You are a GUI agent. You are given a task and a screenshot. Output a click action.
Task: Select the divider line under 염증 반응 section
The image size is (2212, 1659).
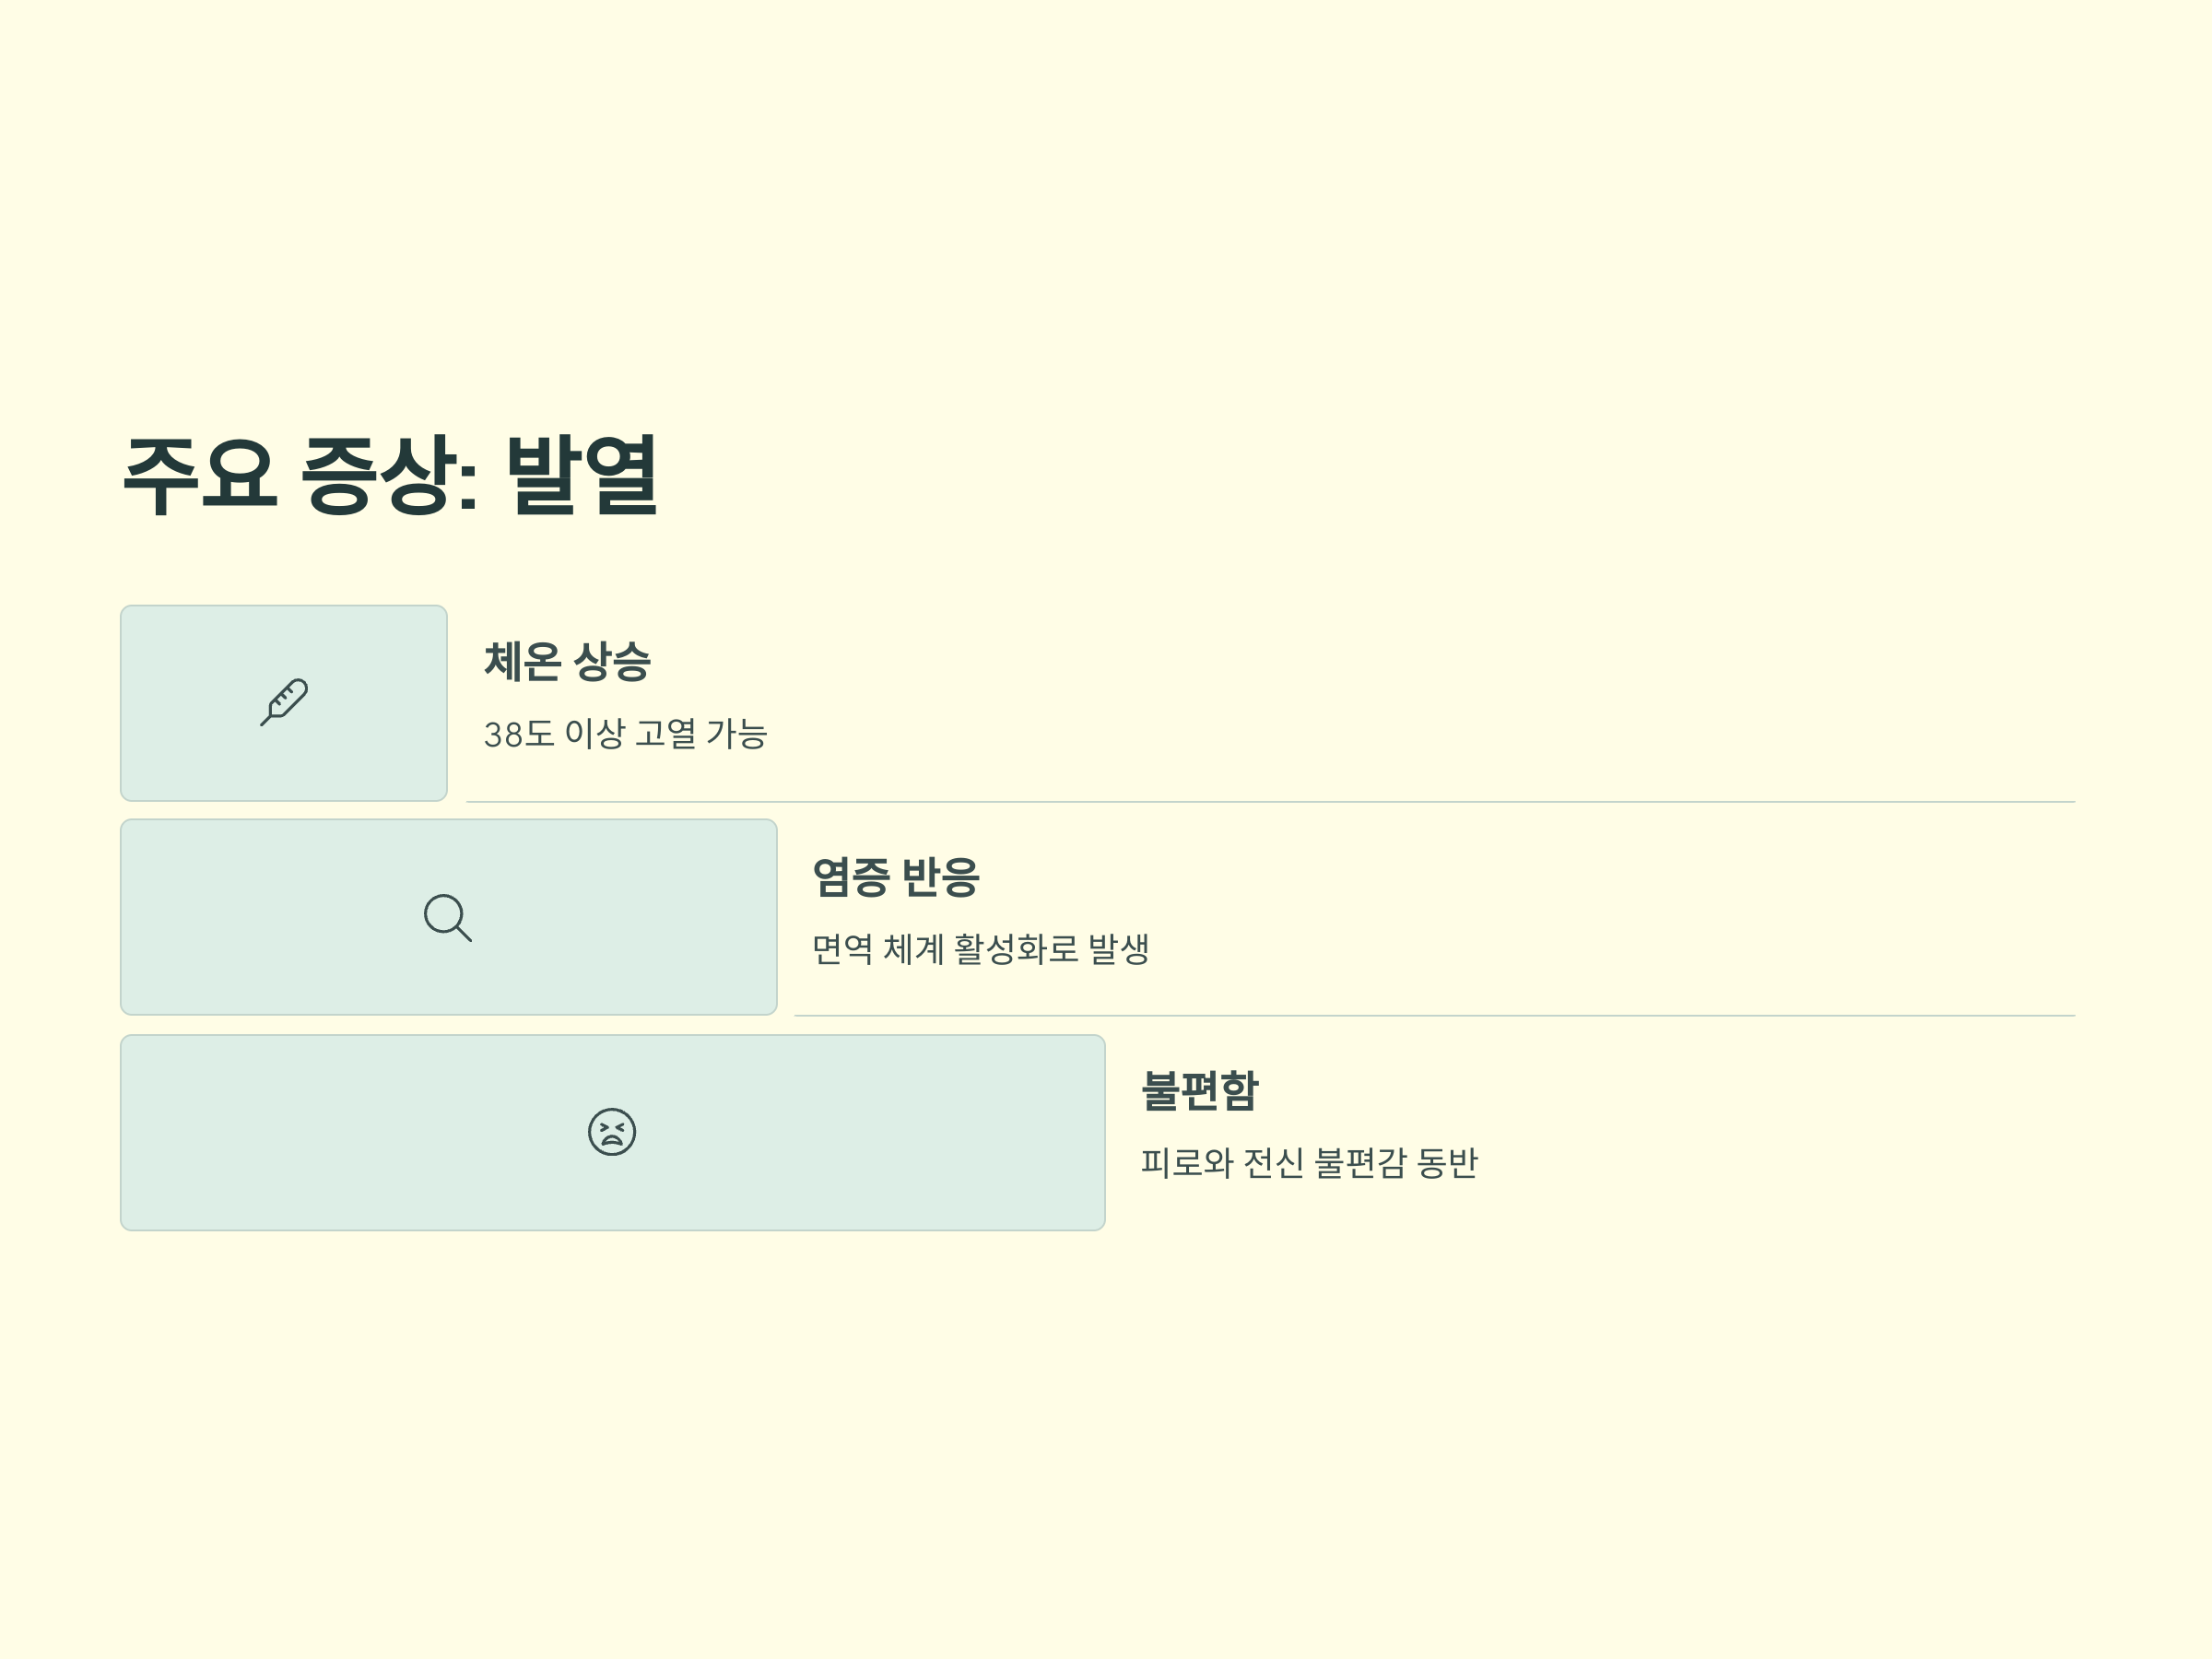pos(1434,1016)
